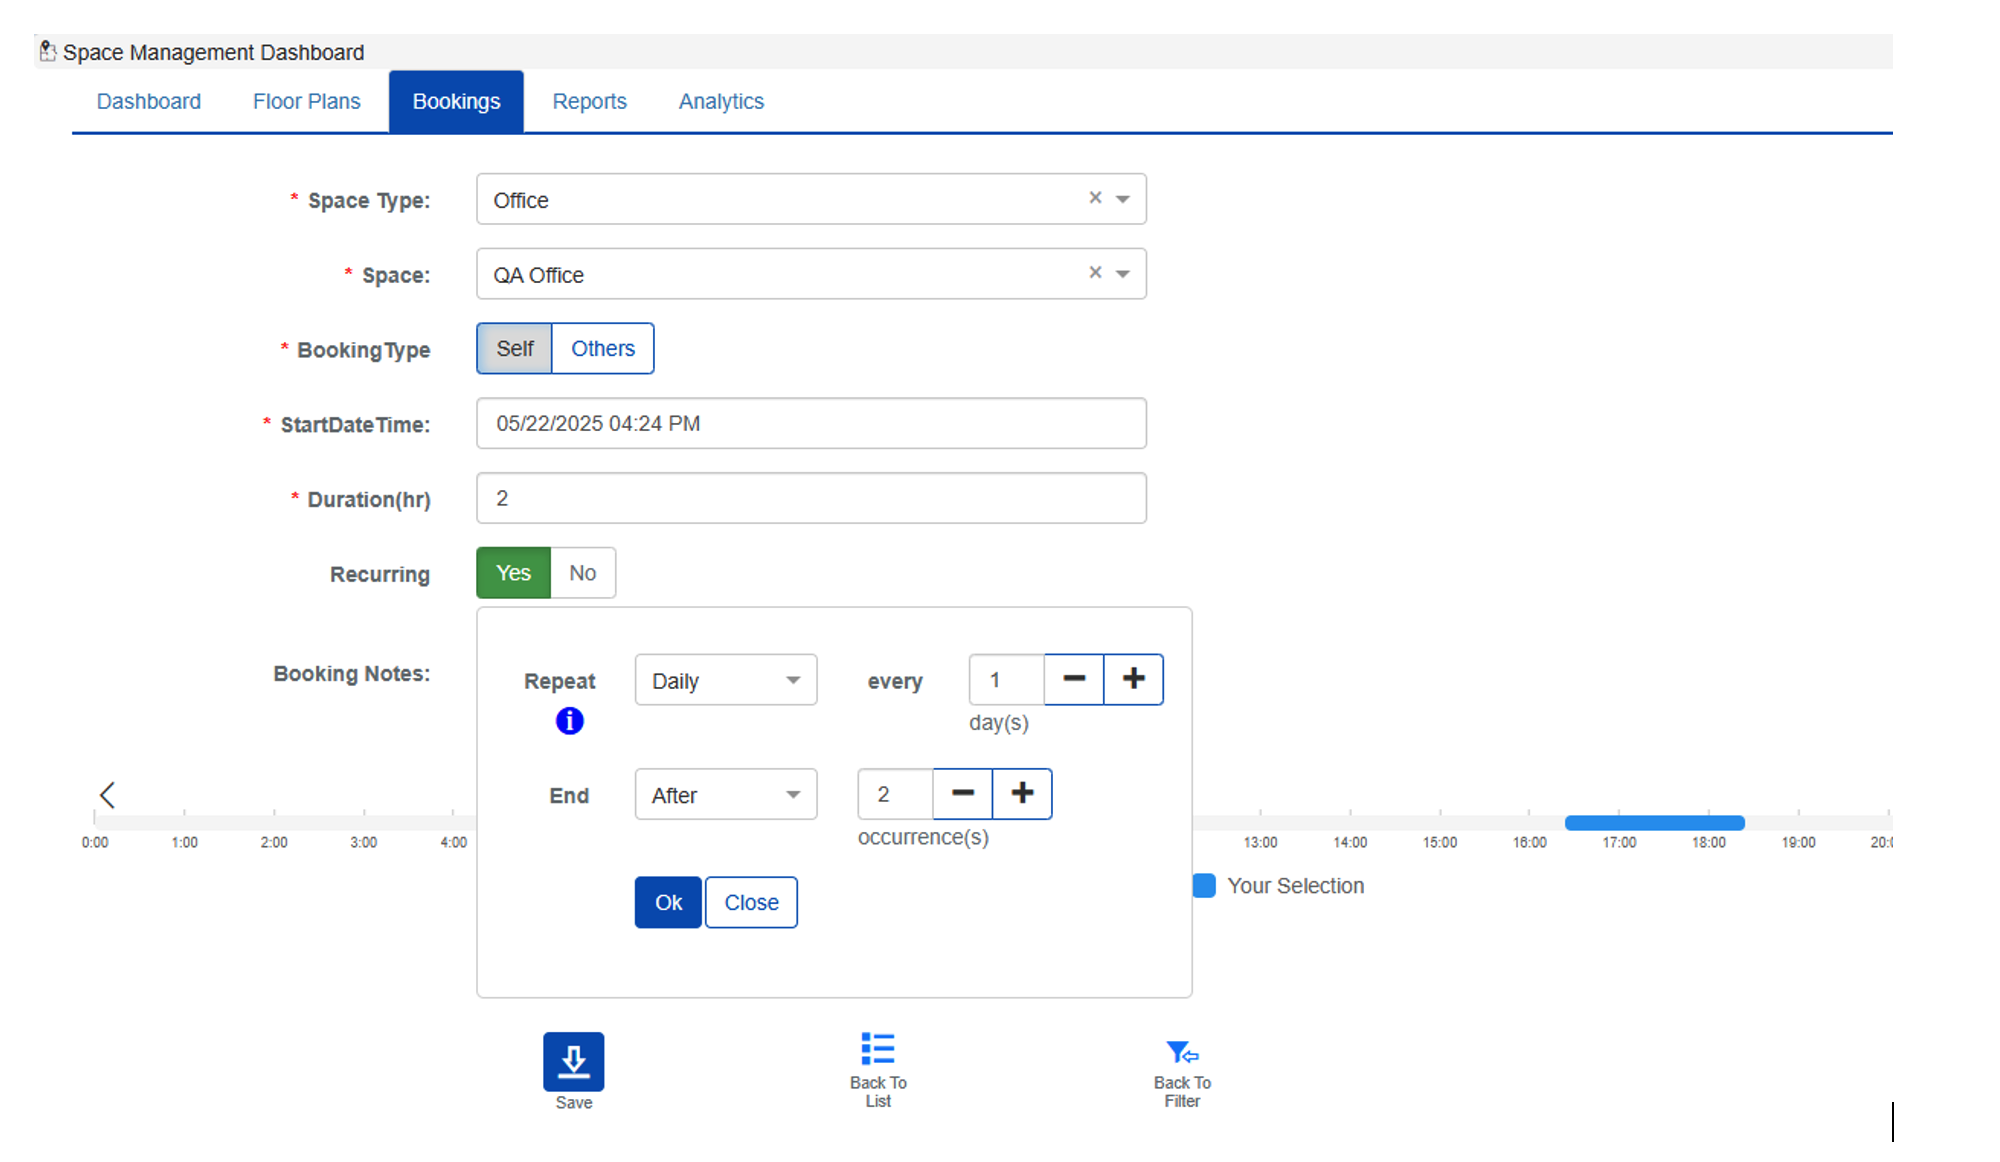Screen dimensions: 2000x1162
Task: Click the 14:00 timeline marker
Action: point(1350,842)
